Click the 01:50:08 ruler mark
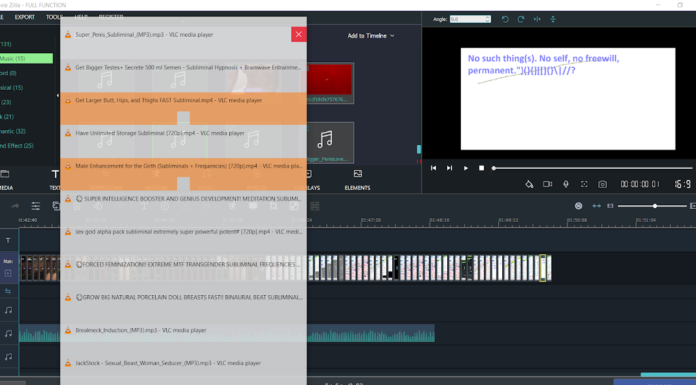 coord(577,220)
